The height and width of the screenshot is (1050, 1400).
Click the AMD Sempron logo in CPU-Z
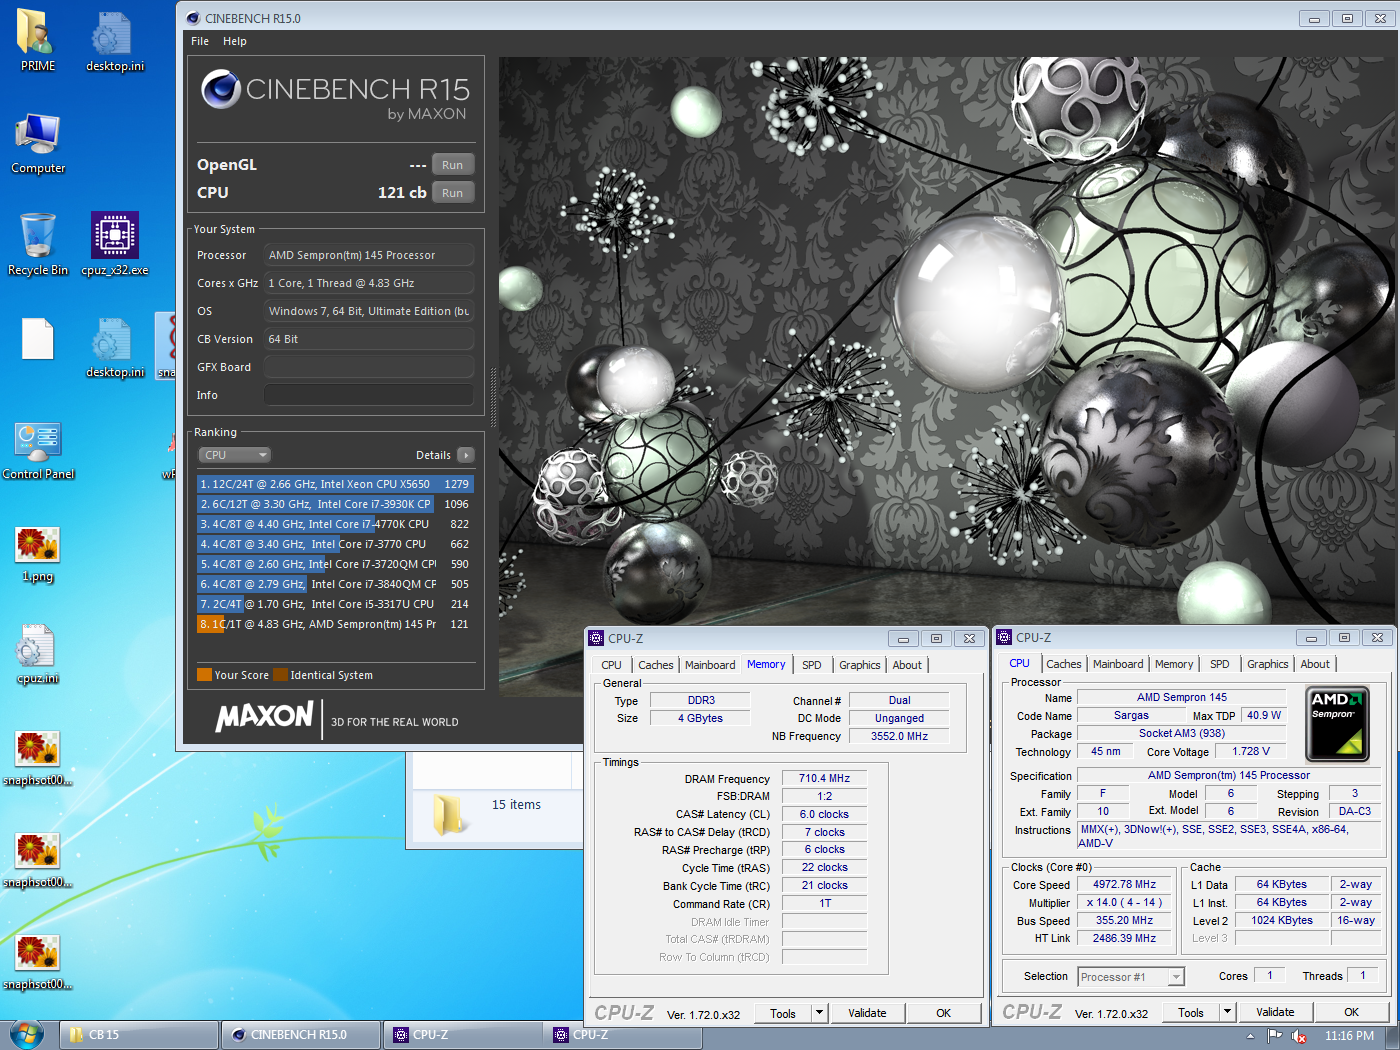1337,724
